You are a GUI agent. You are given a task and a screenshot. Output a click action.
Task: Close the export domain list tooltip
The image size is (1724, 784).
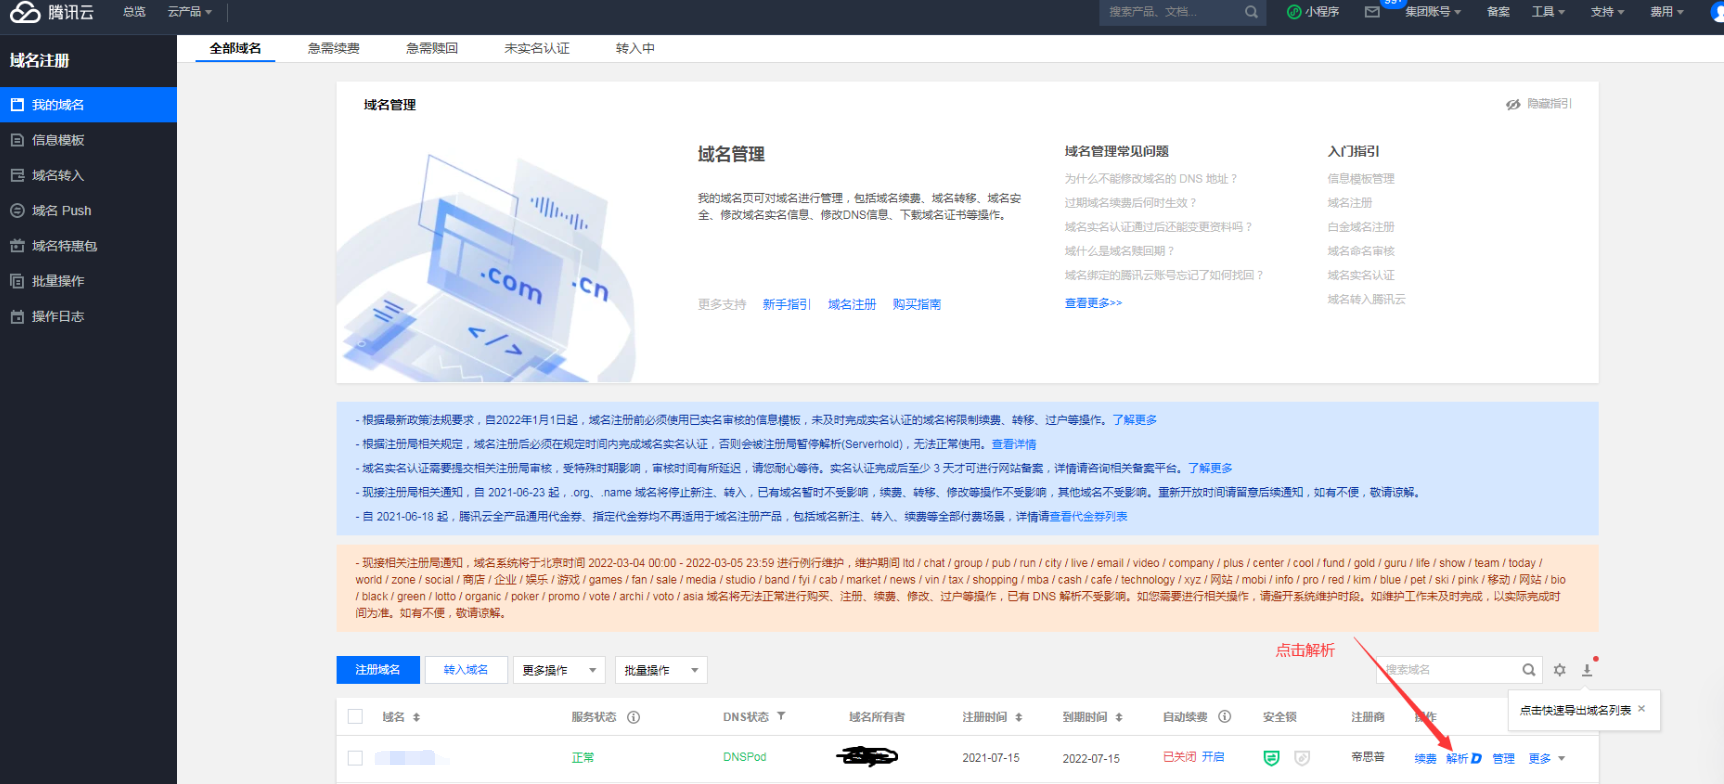1641,708
